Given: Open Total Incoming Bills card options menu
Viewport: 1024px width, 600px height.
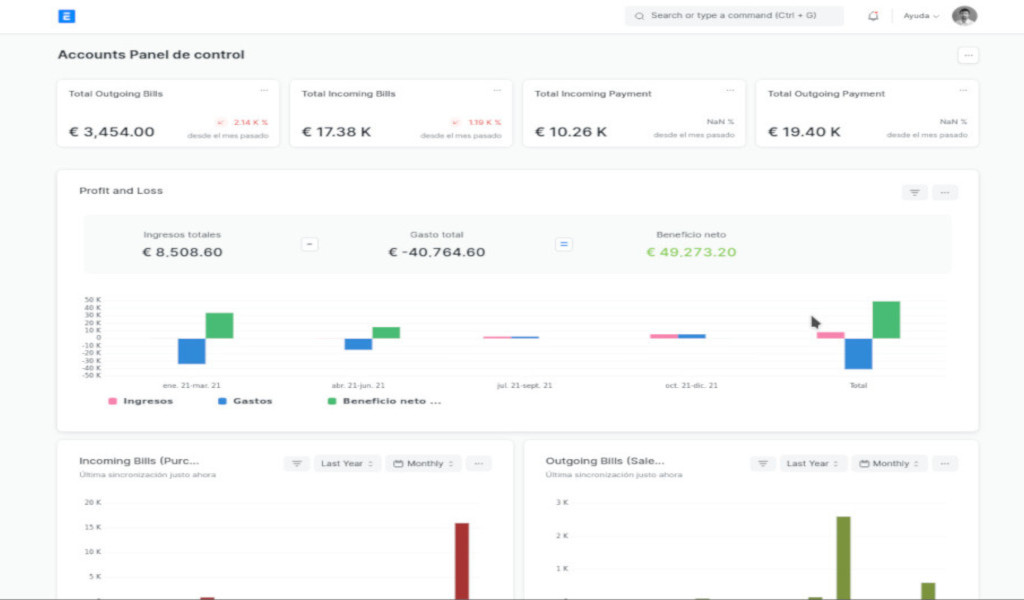Looking at the screenshot, I should 497,91.
